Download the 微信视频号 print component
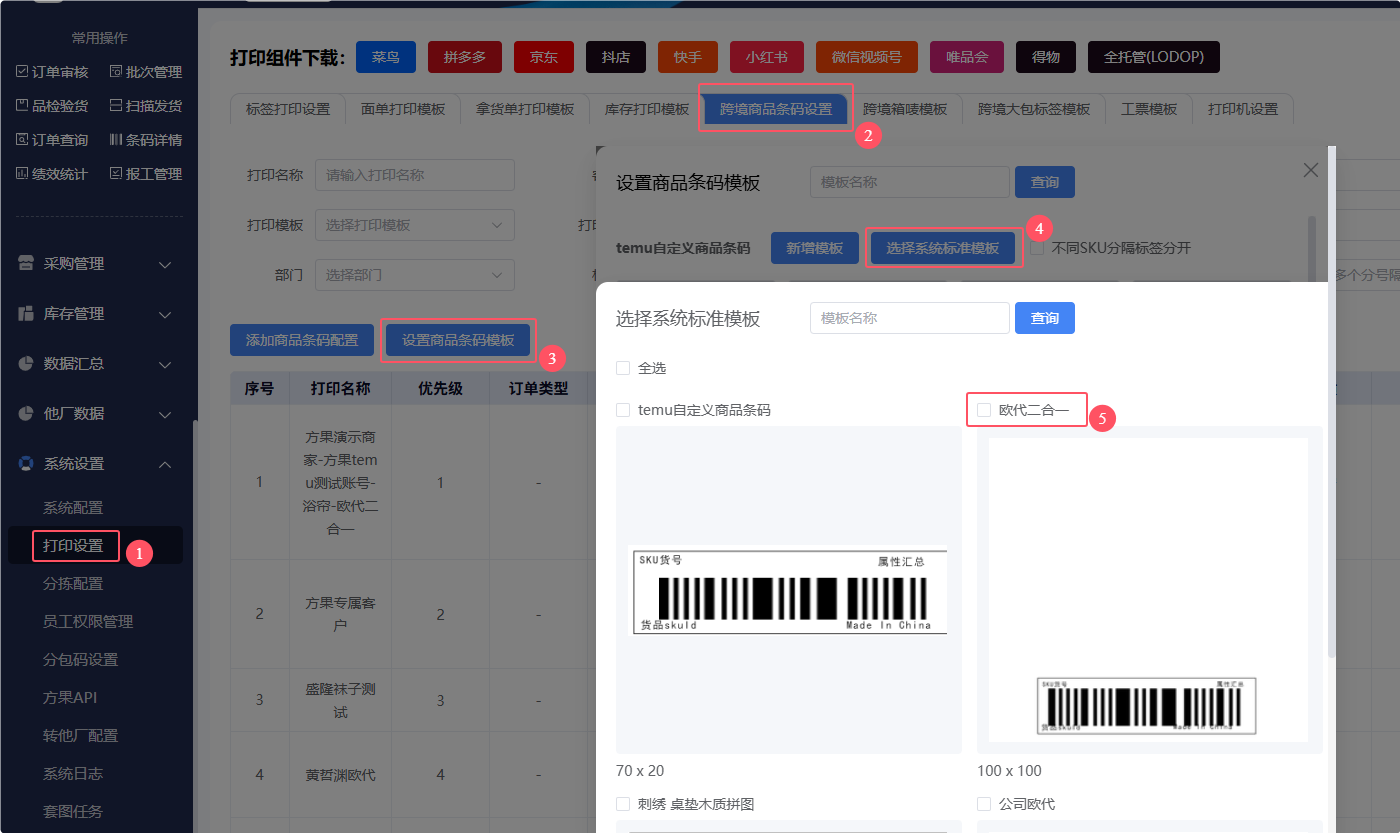The height and width of the screenshot is (833, 1400). [867, 57]
